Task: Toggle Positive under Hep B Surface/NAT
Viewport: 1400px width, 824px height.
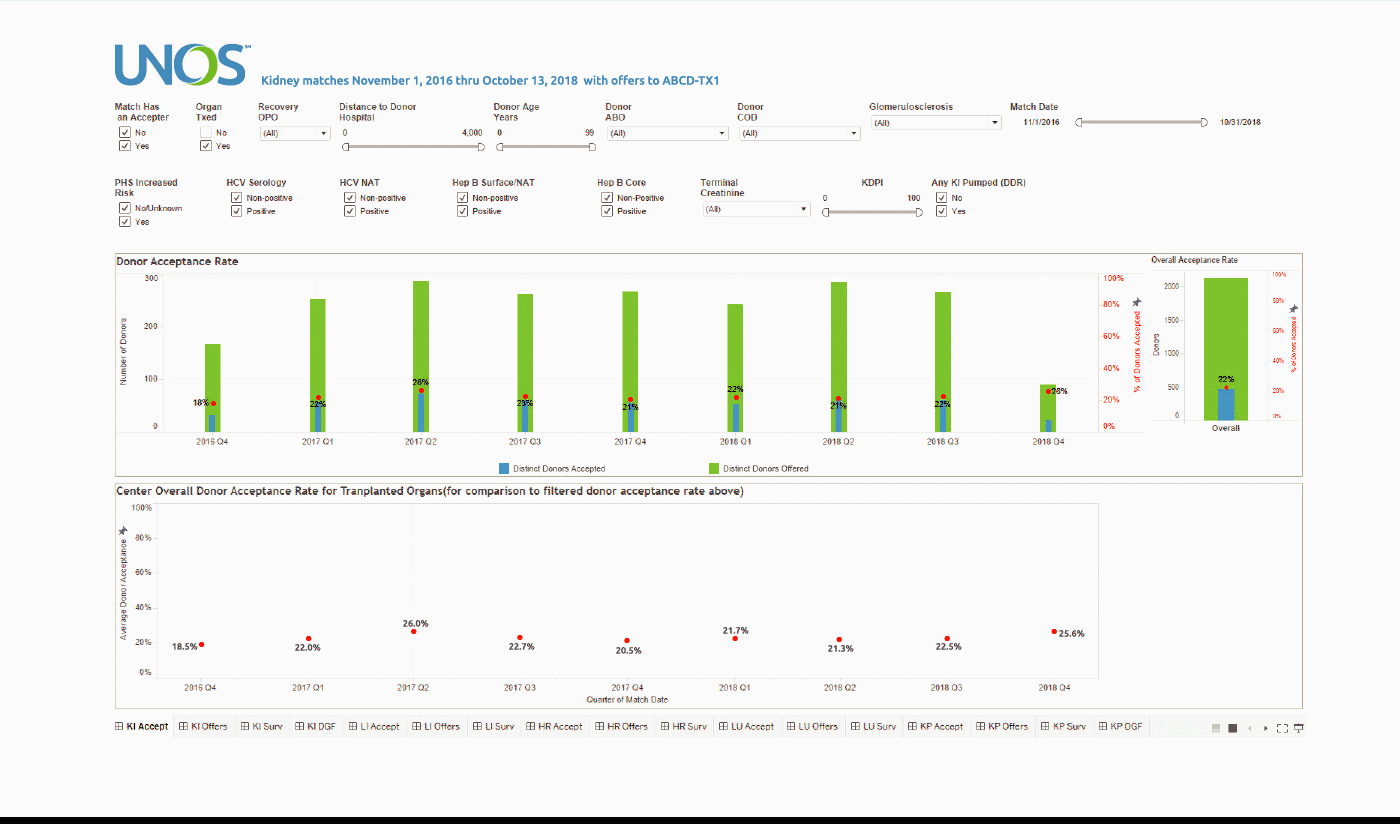Action: pos(463,211)
